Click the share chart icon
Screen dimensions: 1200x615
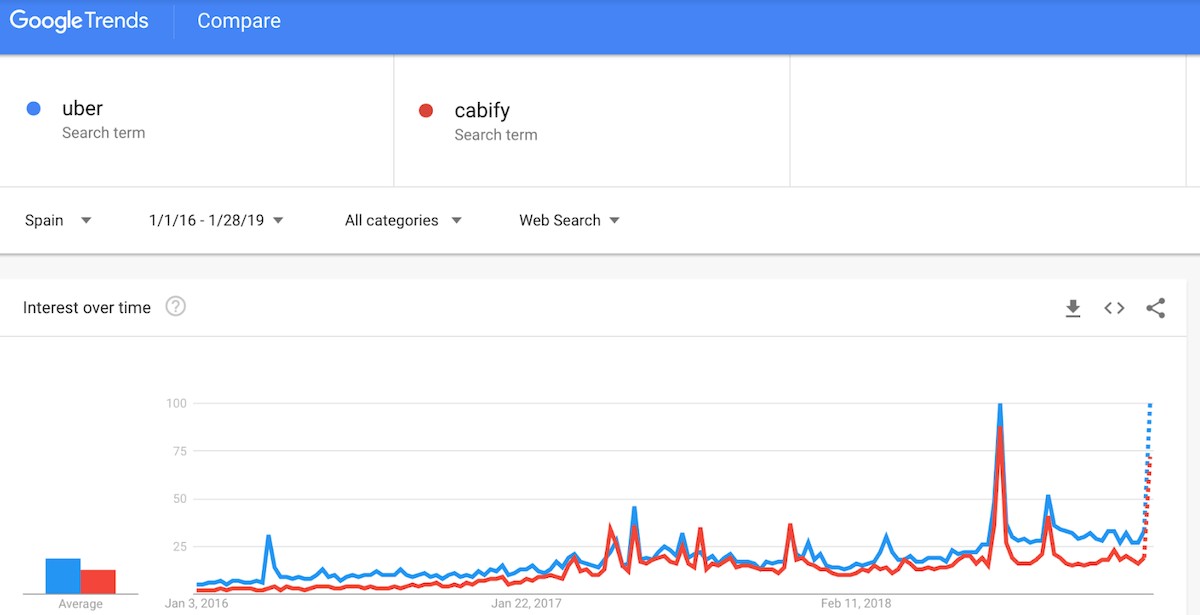coord(1156,308)
